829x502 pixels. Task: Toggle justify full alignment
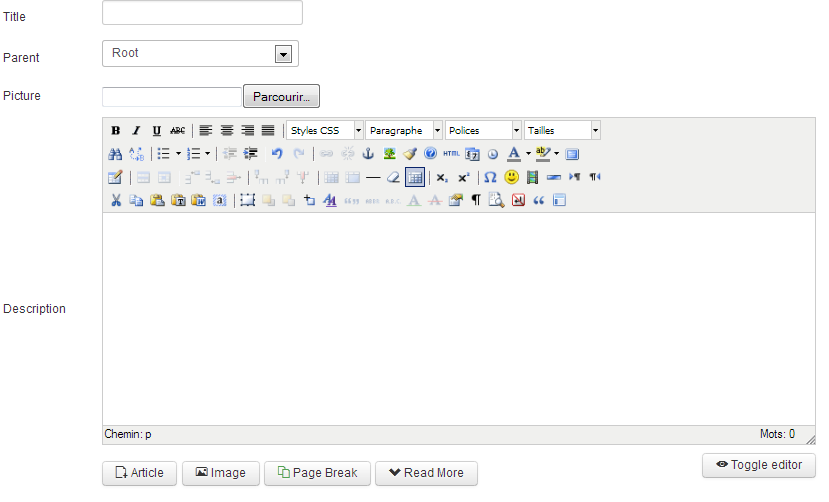pyautogui.click(x=268, y=131)
